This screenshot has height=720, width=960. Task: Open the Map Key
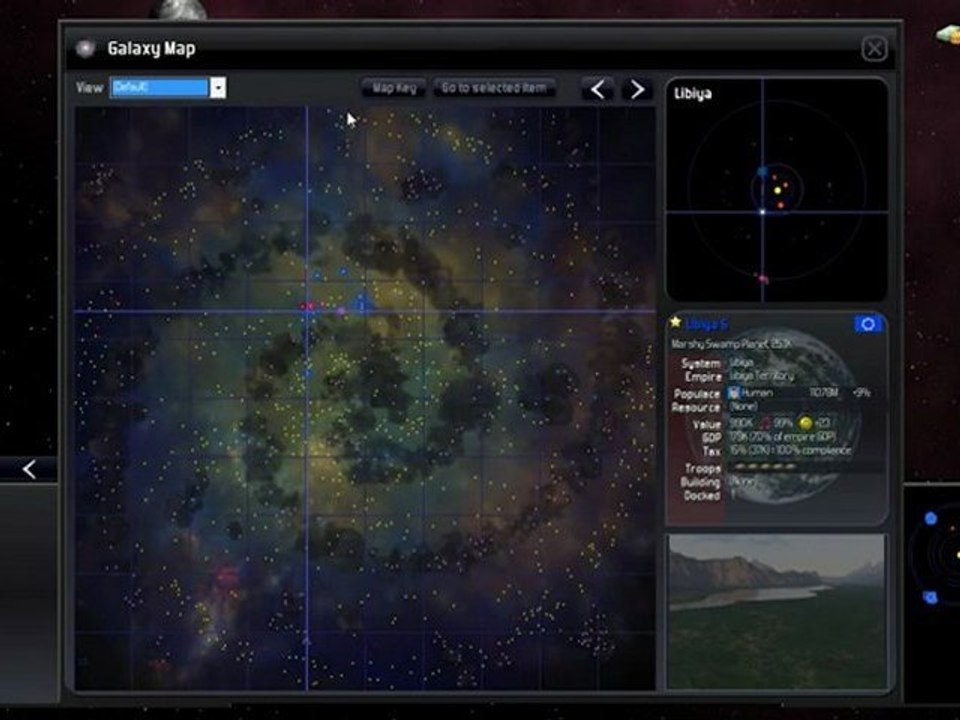[x=394, y=88]
